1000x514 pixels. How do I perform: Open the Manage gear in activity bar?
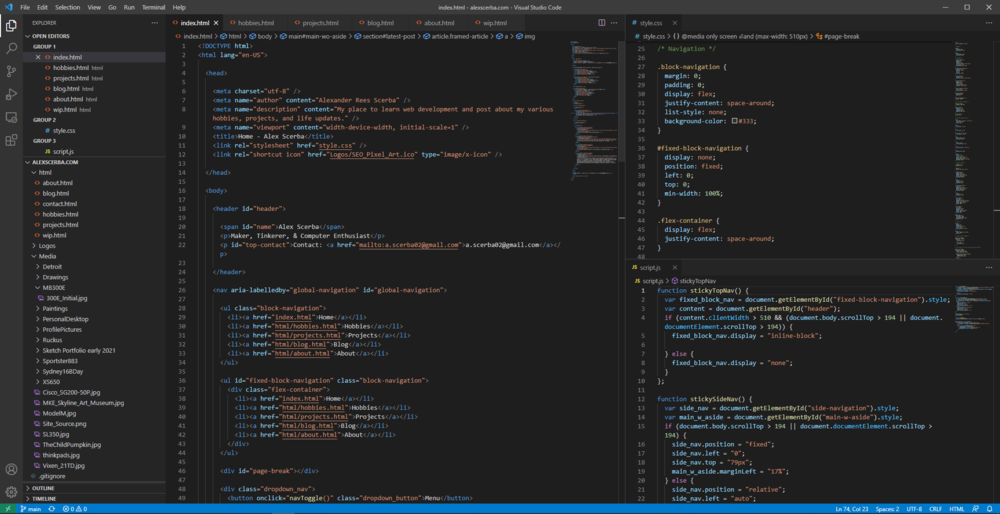point(11,492)
